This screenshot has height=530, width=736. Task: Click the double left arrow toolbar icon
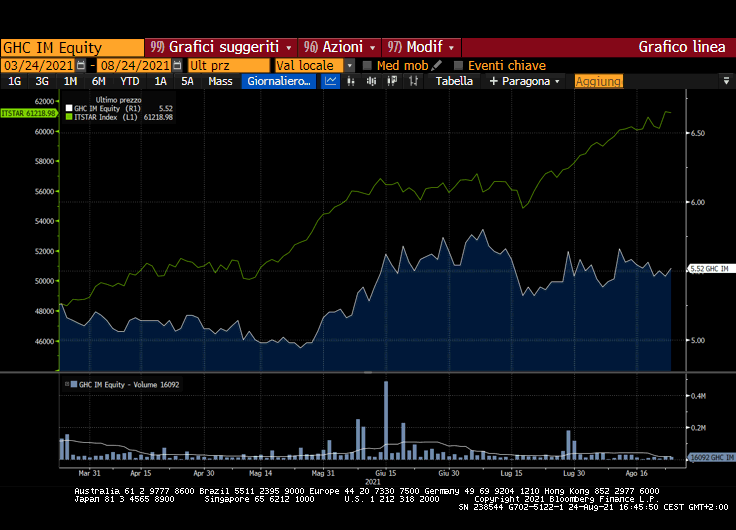pyautogui.click(x=393, y=81)
